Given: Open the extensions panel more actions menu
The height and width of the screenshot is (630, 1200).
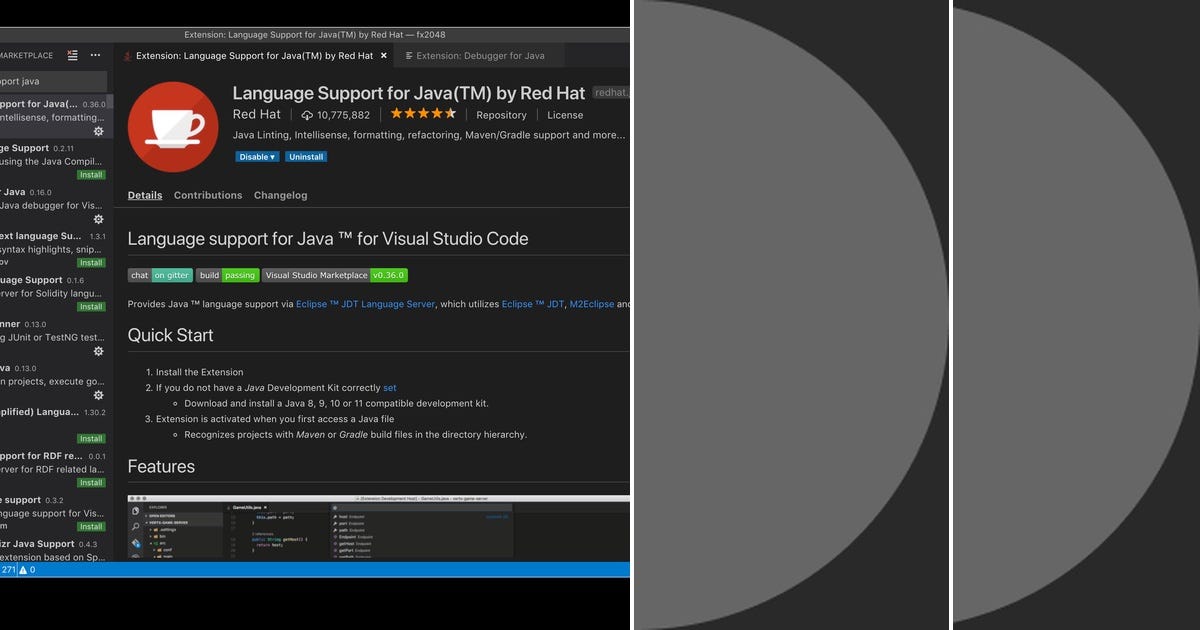Looking at the screenshot, I should pos(96,56).
